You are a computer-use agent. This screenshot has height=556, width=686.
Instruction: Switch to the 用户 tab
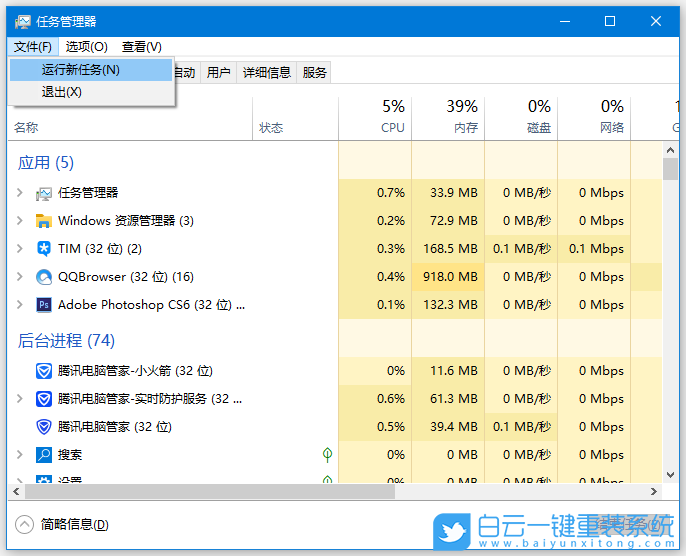pos(218,73)
